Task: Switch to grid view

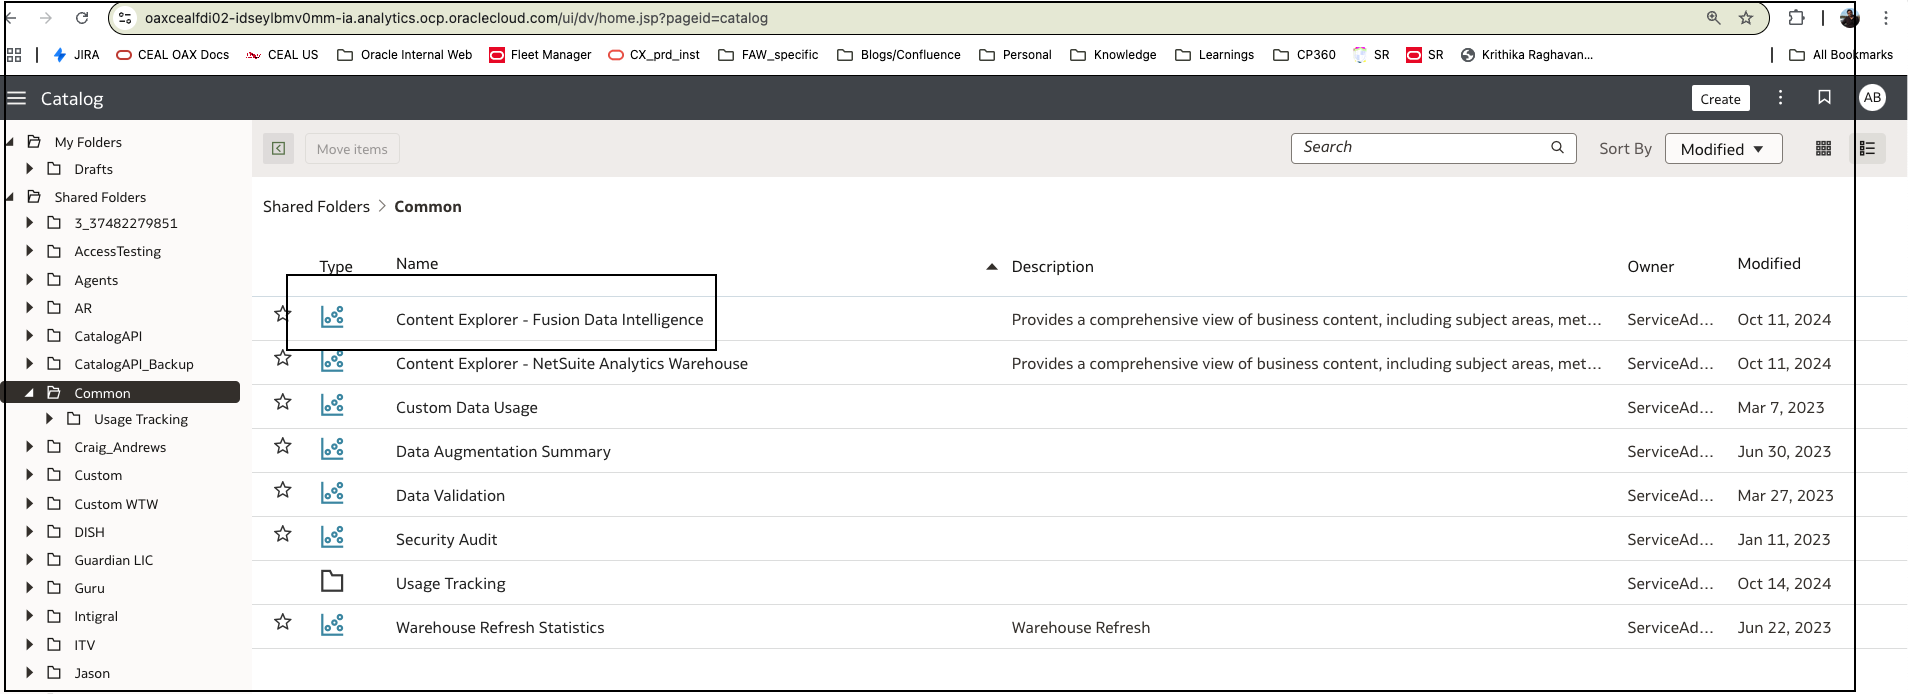Action: (1823, 148)
